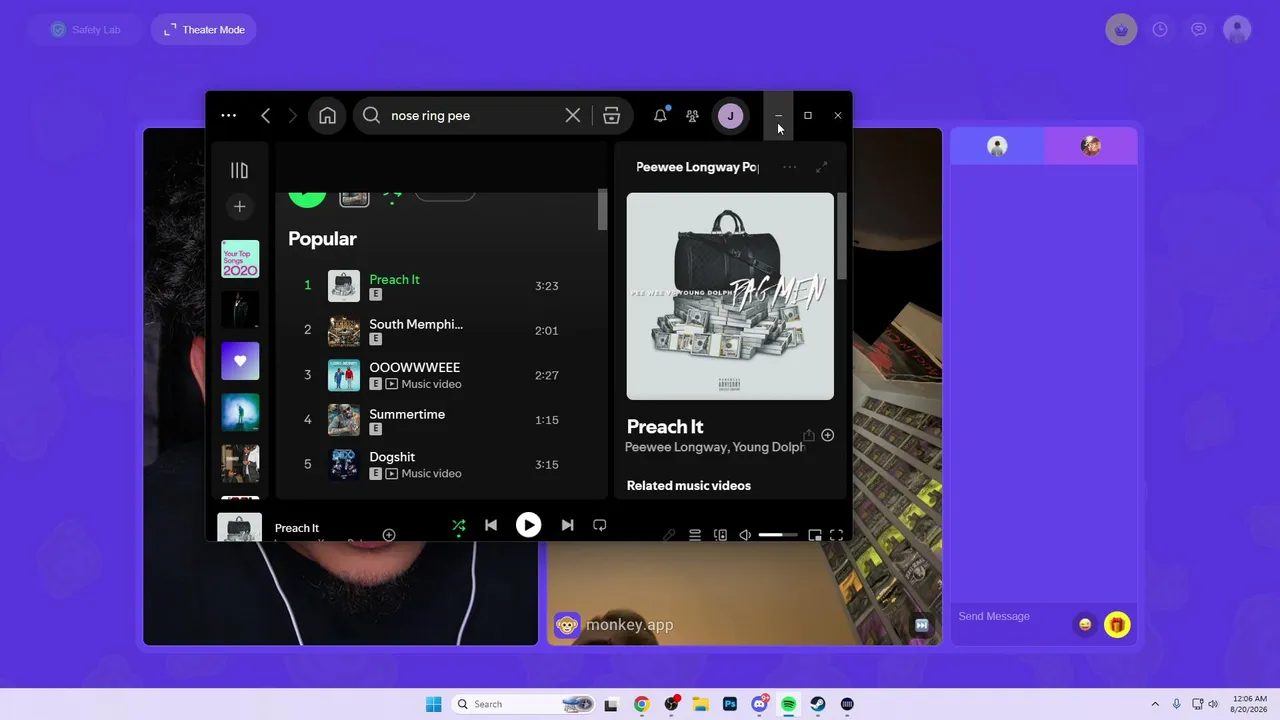Send a gift in Monkey chat

pyautogui.click(x=1117, y=625)
